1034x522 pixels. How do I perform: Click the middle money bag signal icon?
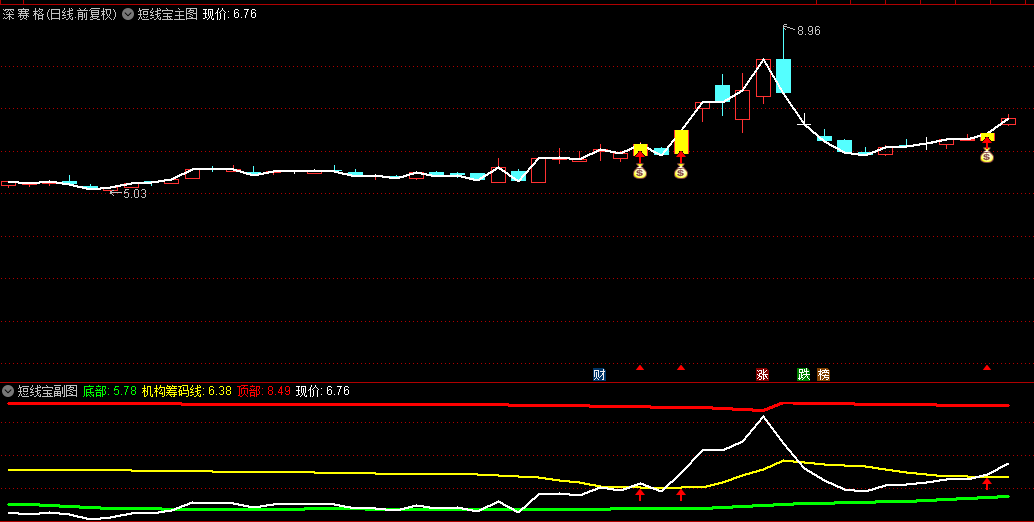681,172
